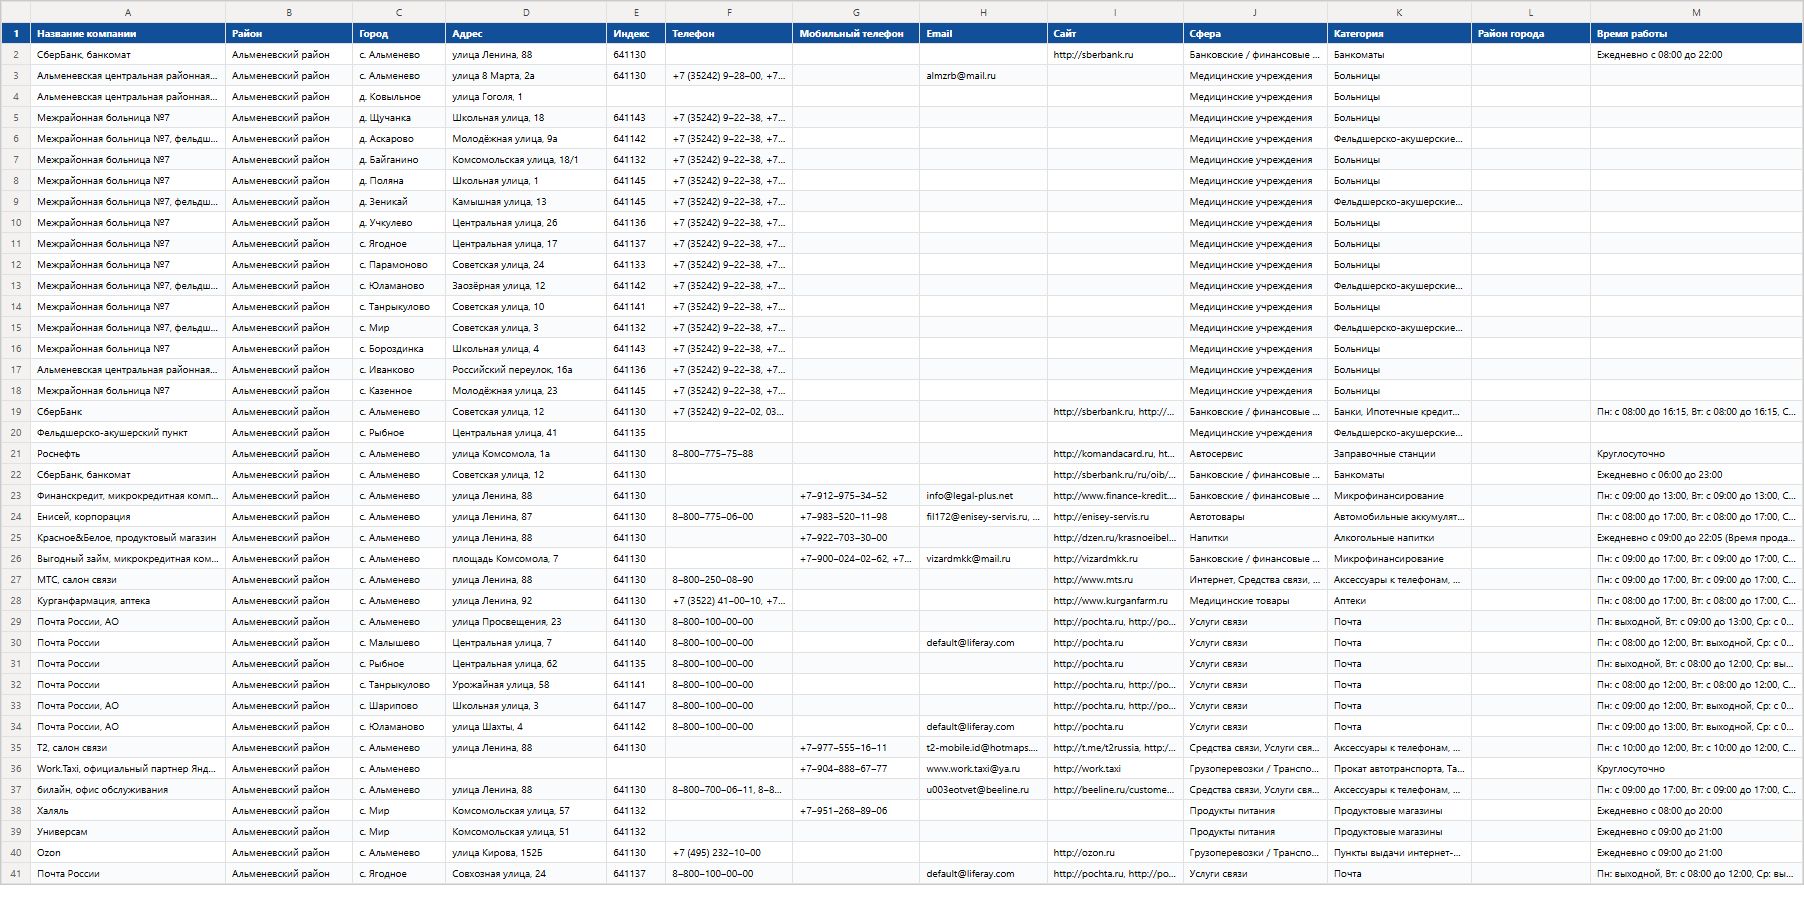
Task: Click the 'с. Парамоново' cell
Action: pyautogui.click(x=399, y=265)
